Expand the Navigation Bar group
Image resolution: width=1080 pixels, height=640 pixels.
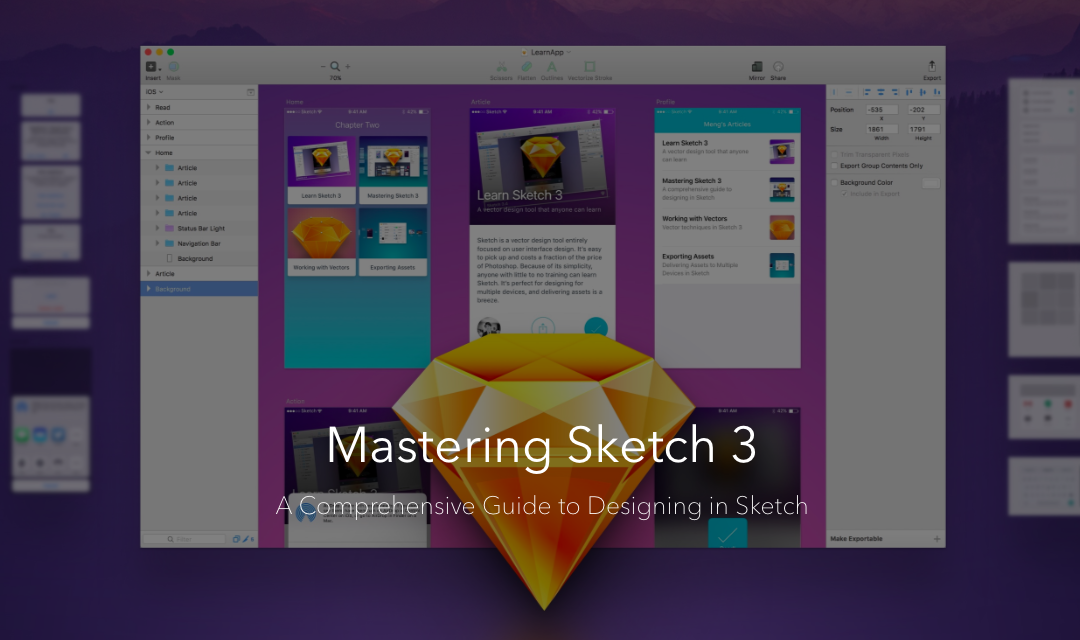point(157,243)
